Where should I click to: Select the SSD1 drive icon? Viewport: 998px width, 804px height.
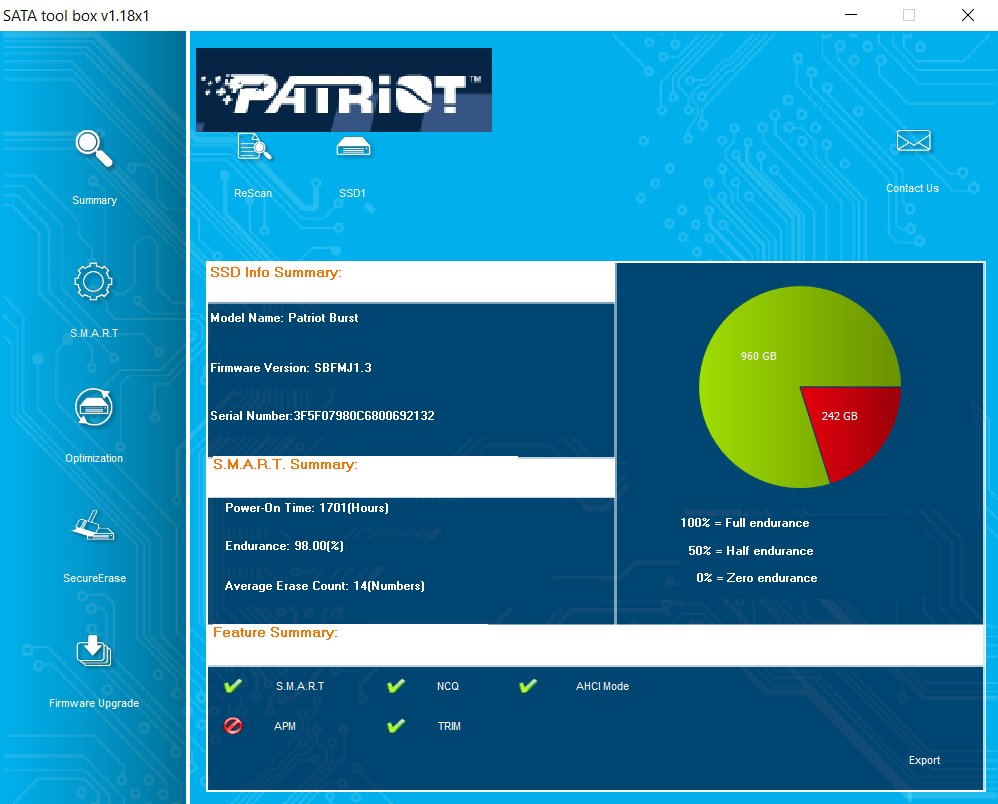(x=353, y=146)
